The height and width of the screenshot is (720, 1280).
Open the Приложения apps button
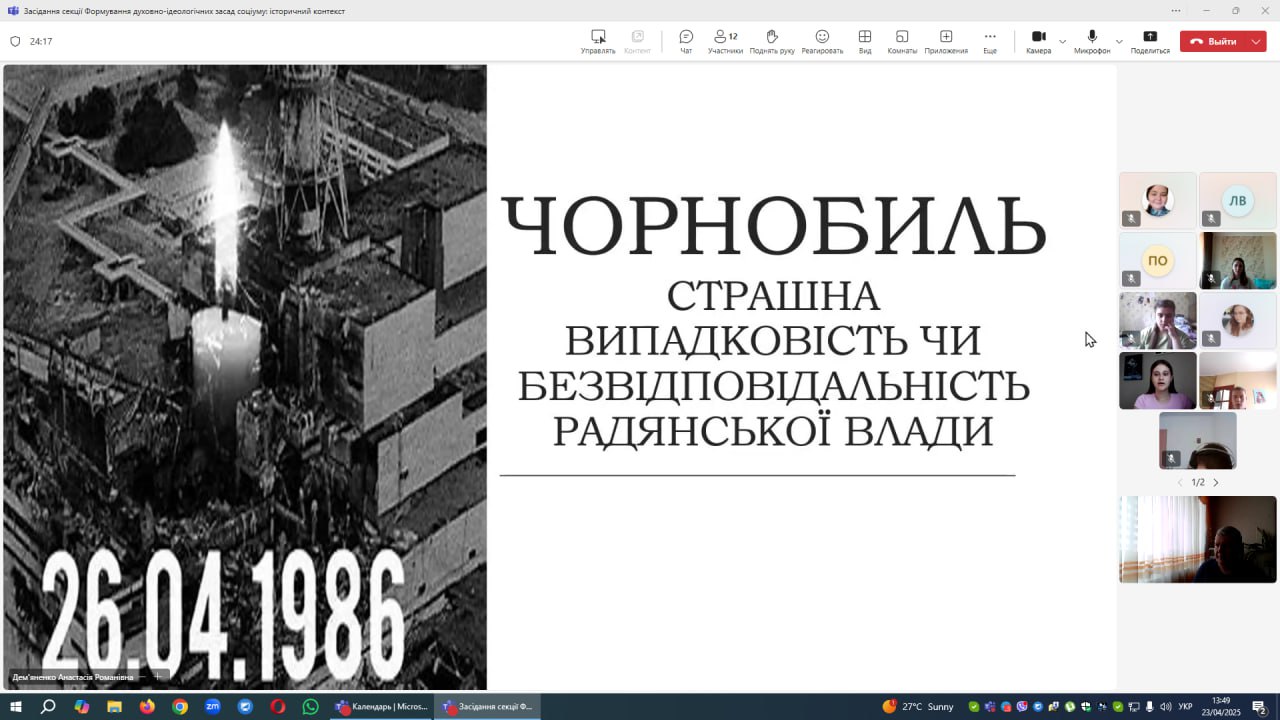click(946, 41)
